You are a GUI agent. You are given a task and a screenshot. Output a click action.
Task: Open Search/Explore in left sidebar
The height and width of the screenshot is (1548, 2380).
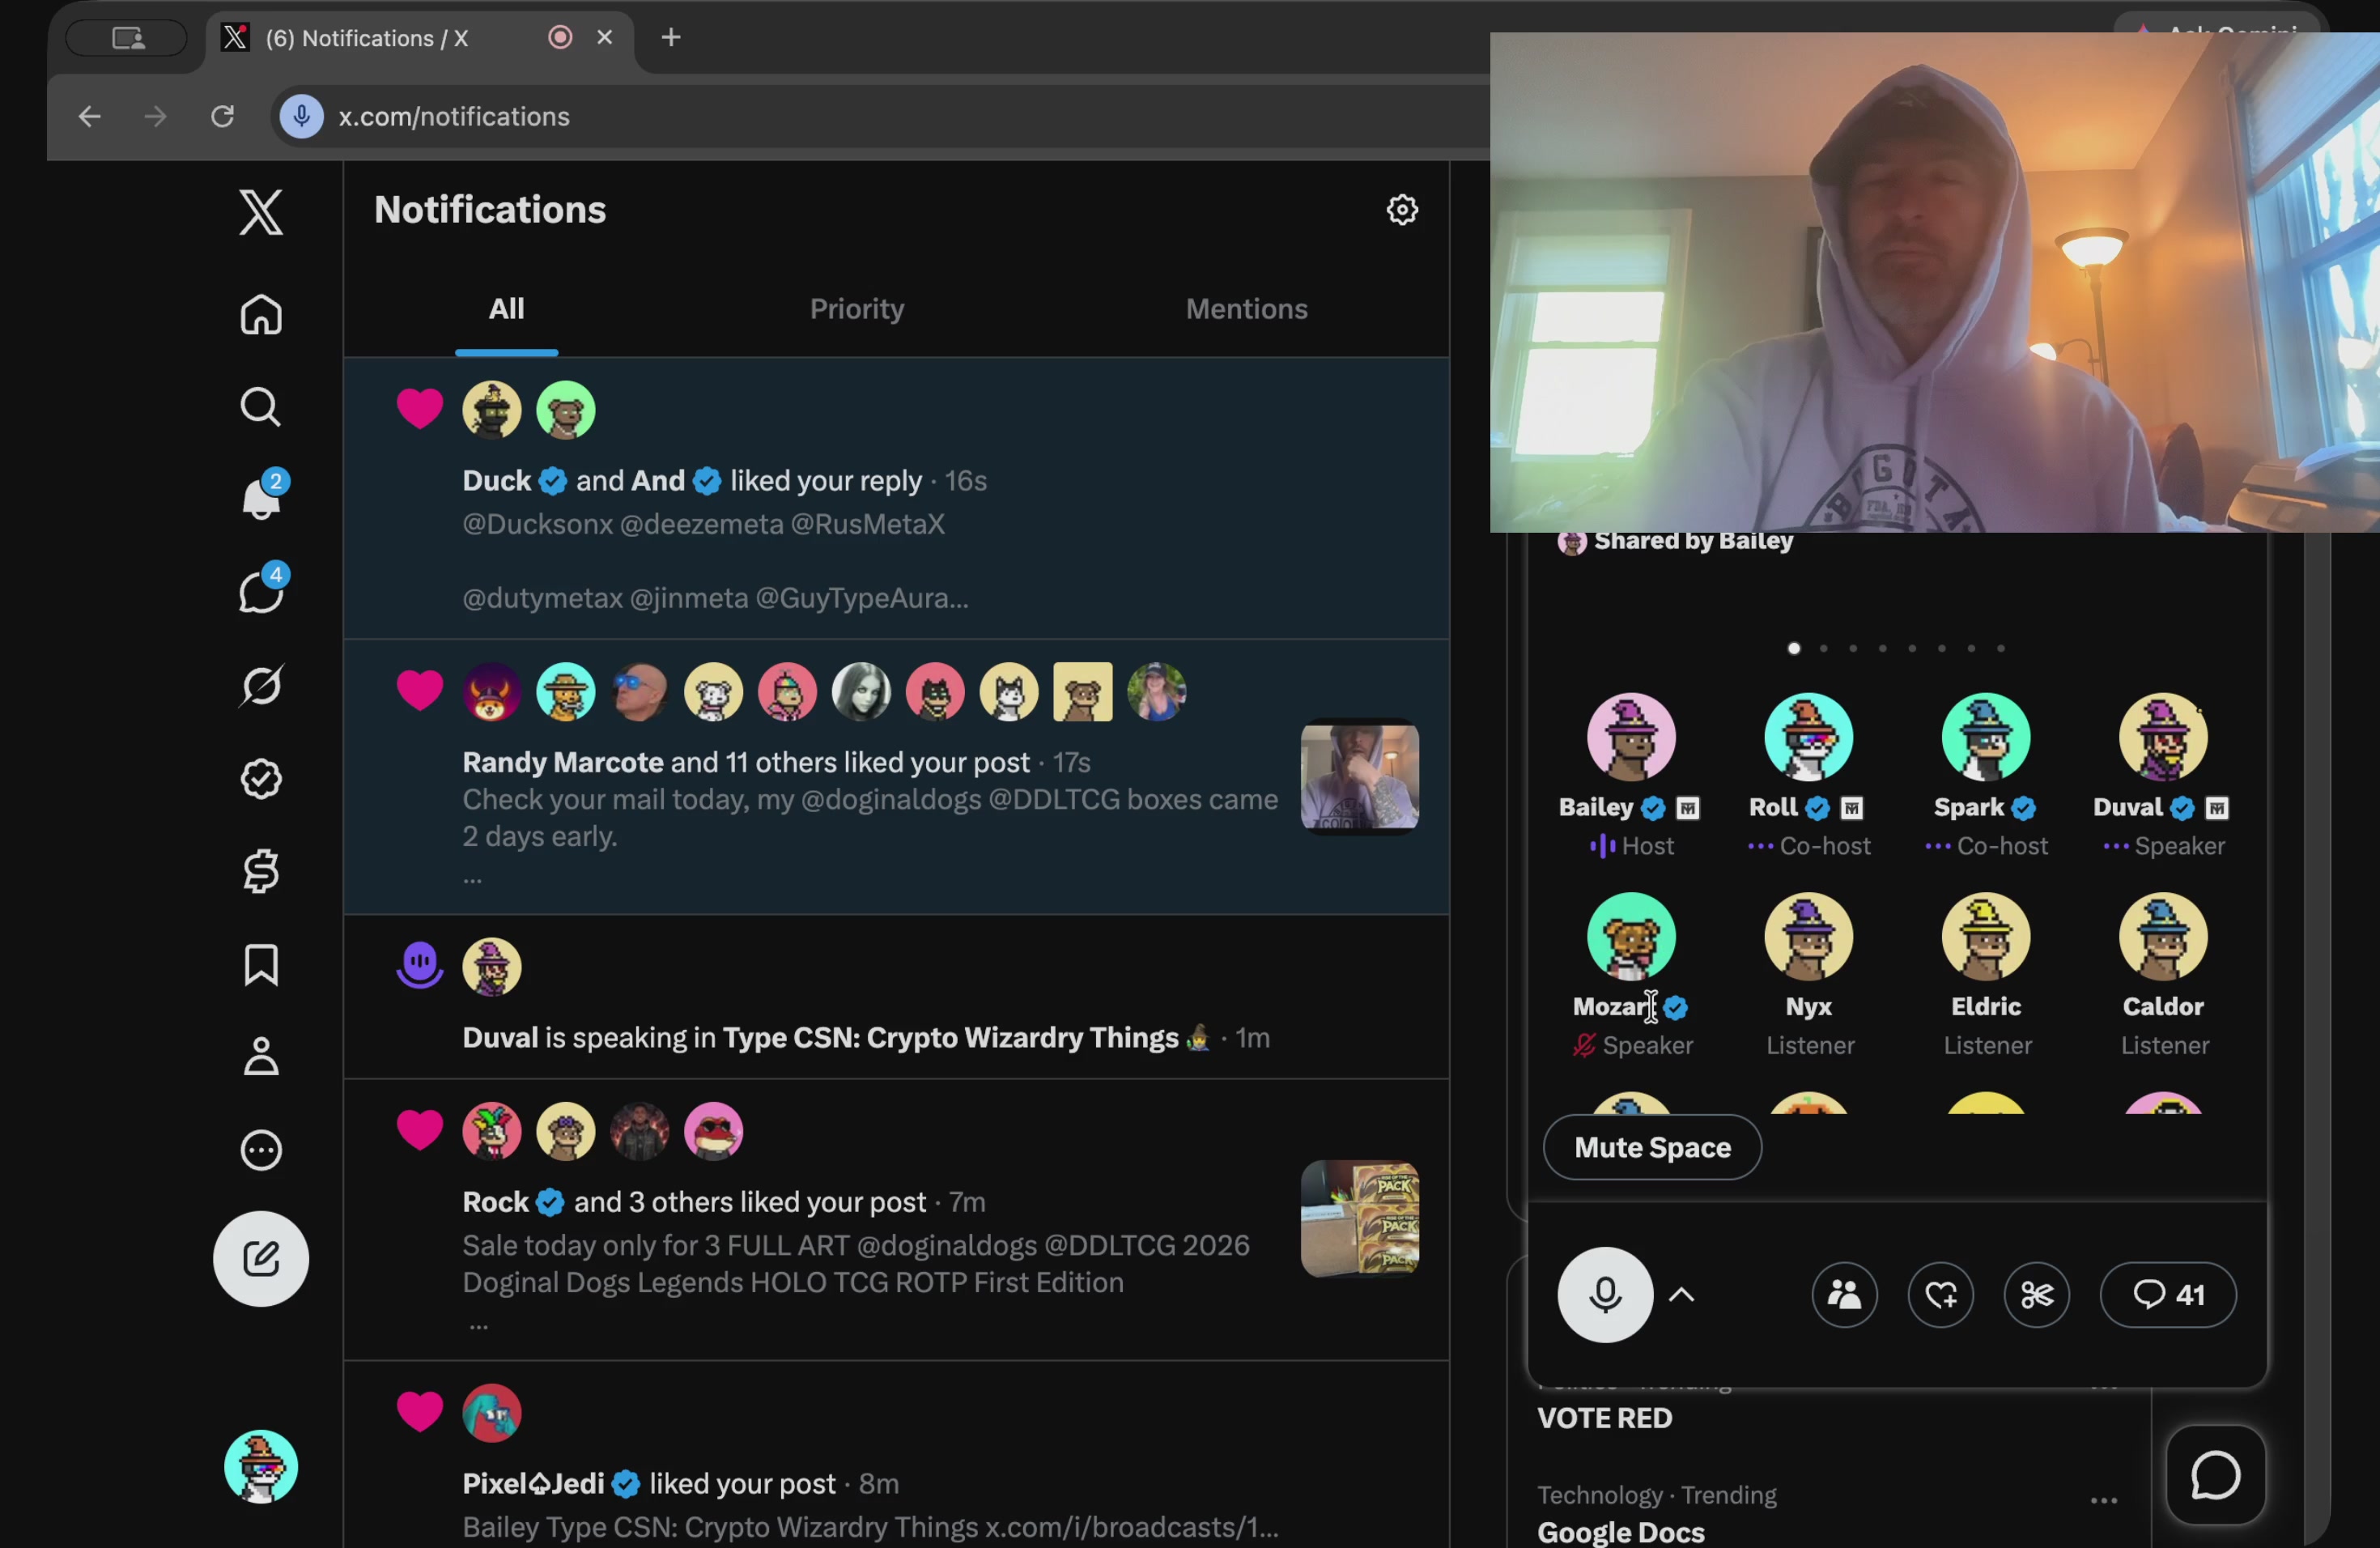261,407
